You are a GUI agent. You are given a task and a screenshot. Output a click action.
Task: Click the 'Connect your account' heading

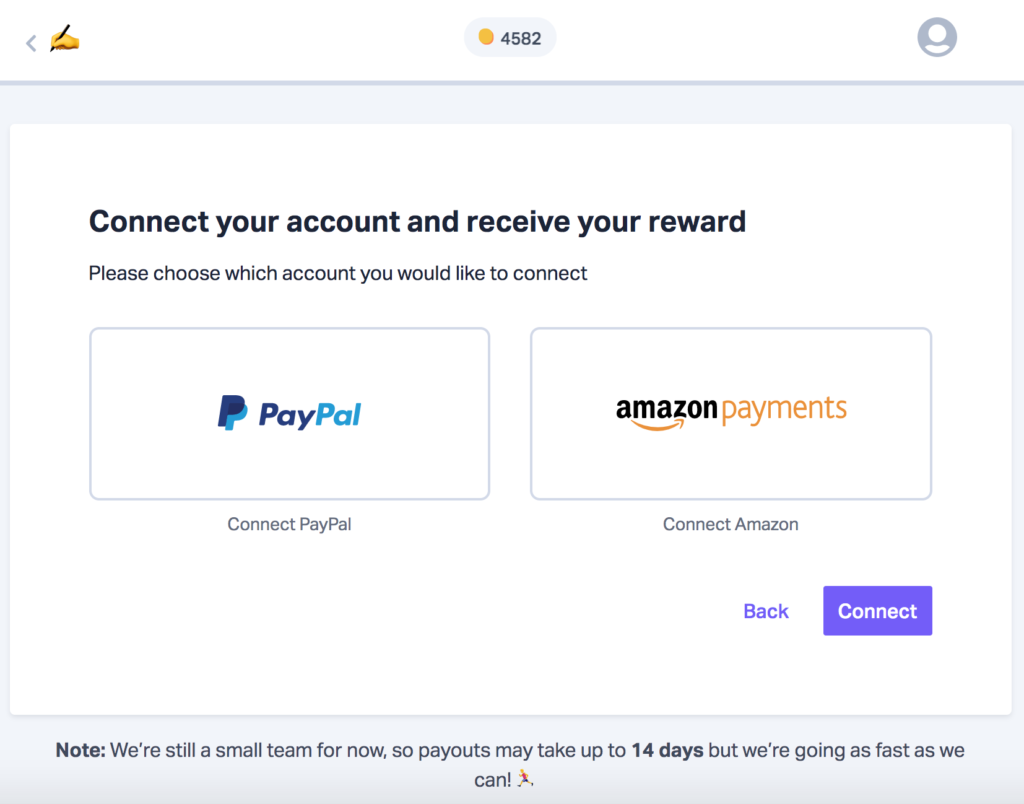point(417,221)
